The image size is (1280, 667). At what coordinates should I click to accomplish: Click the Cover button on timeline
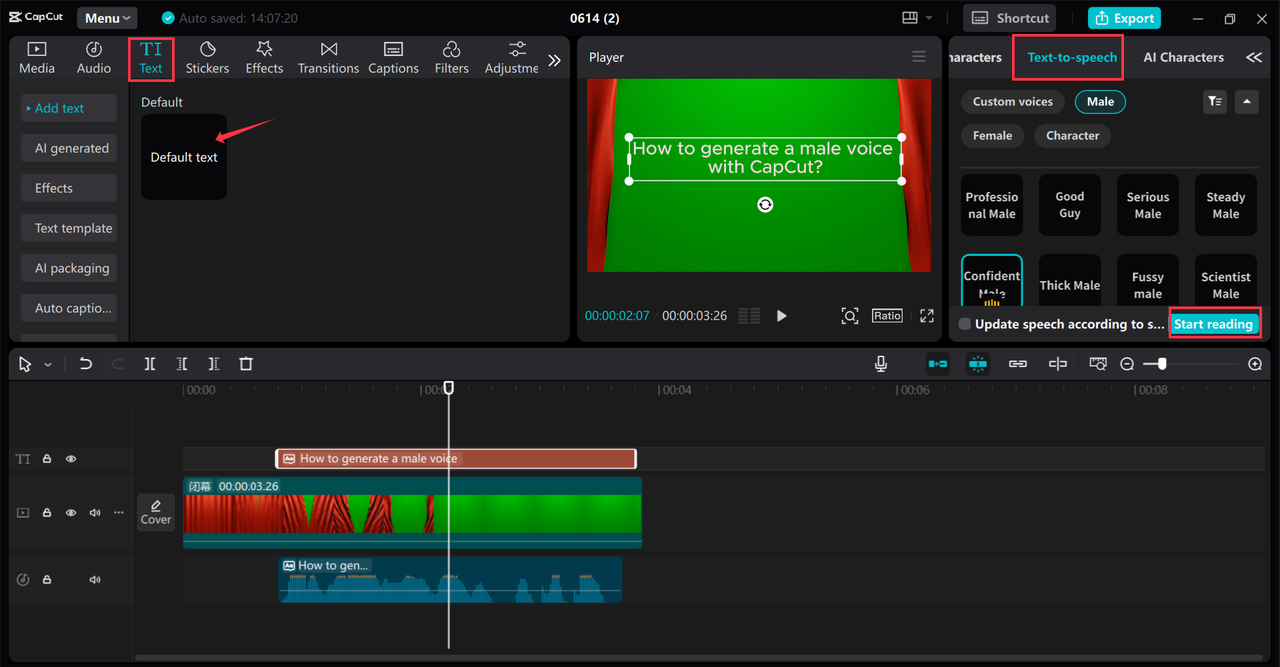tap(156, 511)
